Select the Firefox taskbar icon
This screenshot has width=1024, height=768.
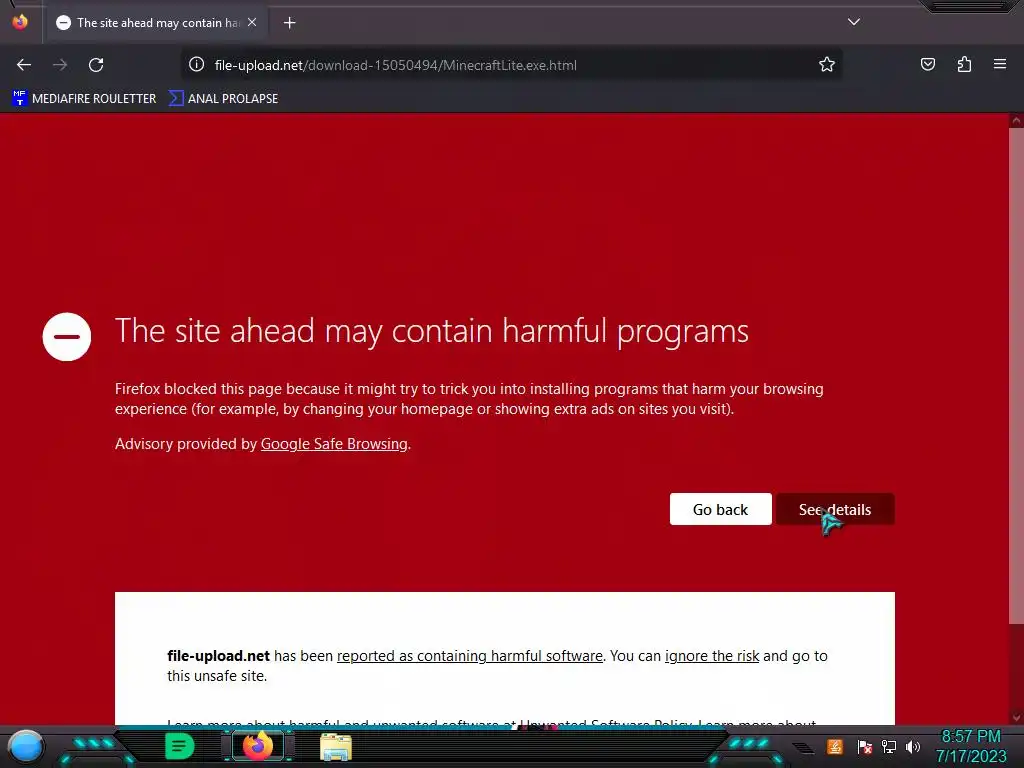click(258, 746)
